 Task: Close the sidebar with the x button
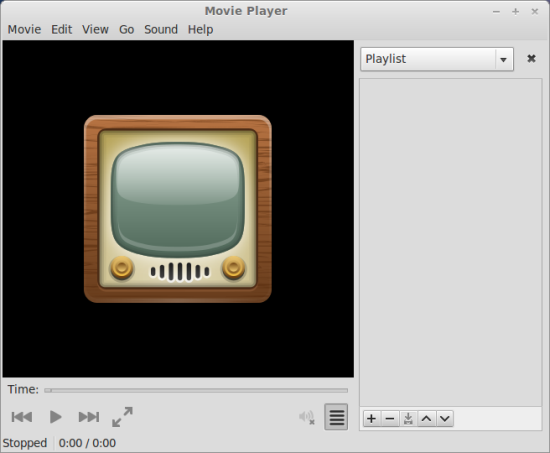(x=531, y=59)
